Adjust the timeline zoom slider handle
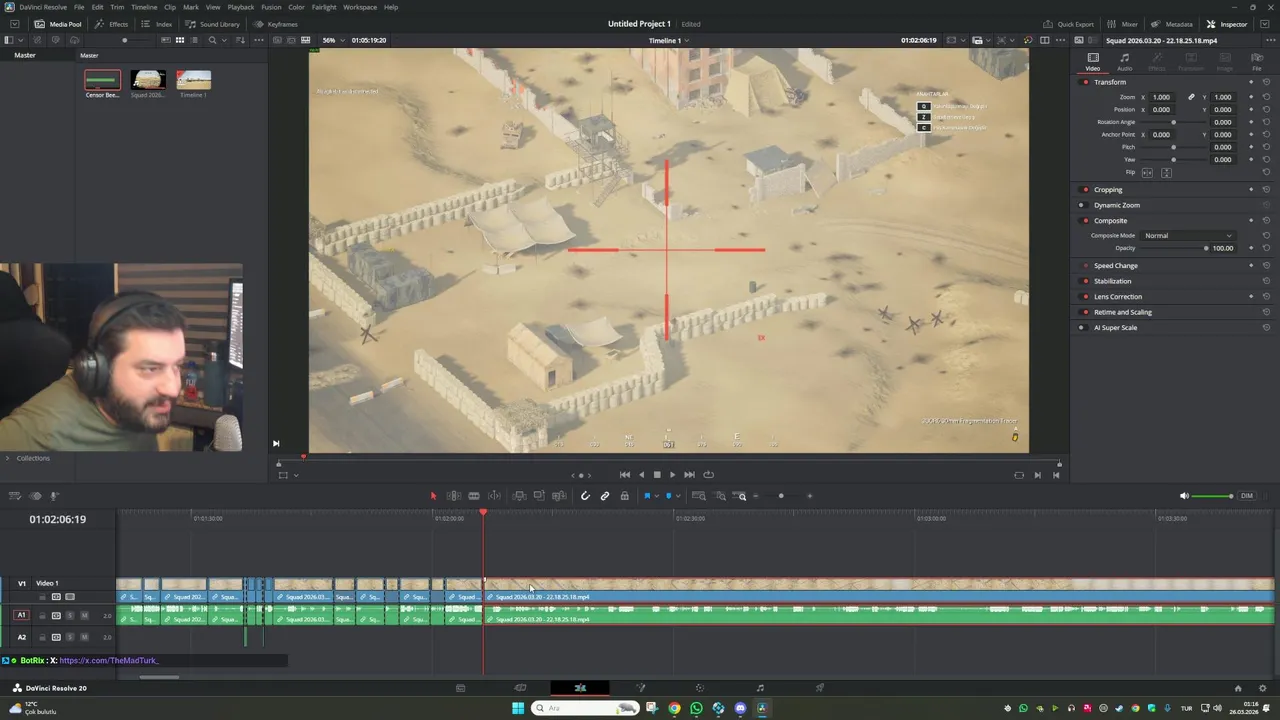This screenshot has height=720, width=1280. (x=781, y=496)
